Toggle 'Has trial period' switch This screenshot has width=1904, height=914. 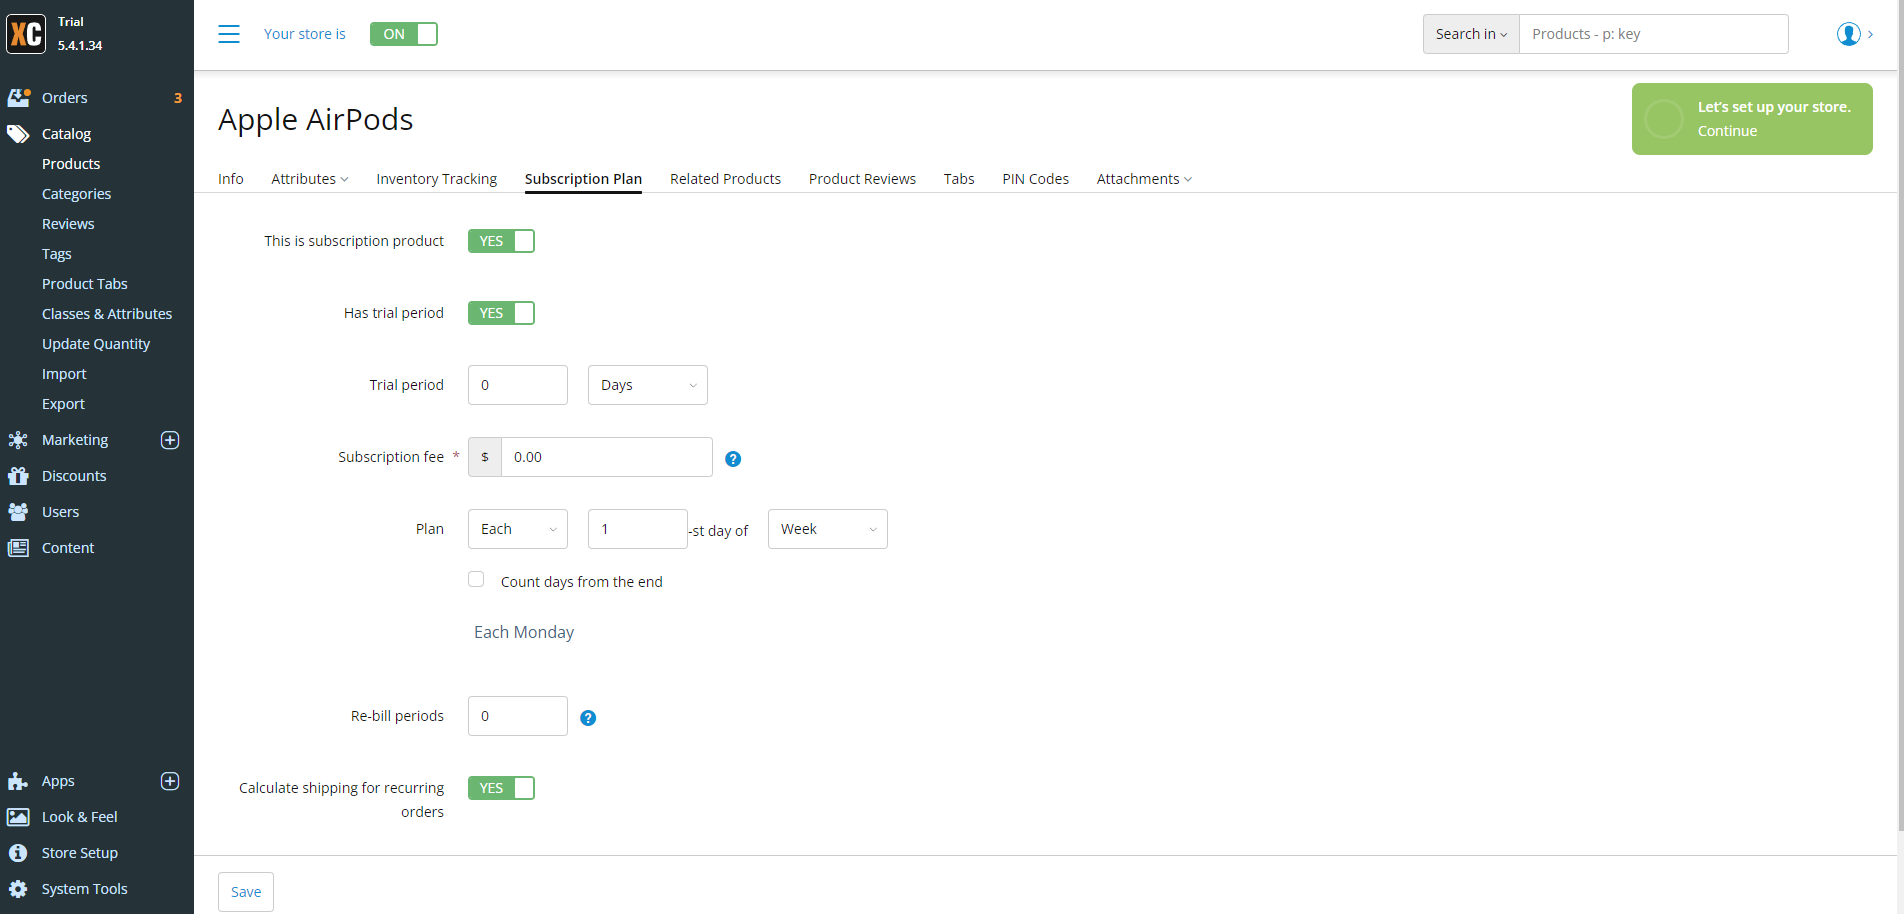pos(501,313)
